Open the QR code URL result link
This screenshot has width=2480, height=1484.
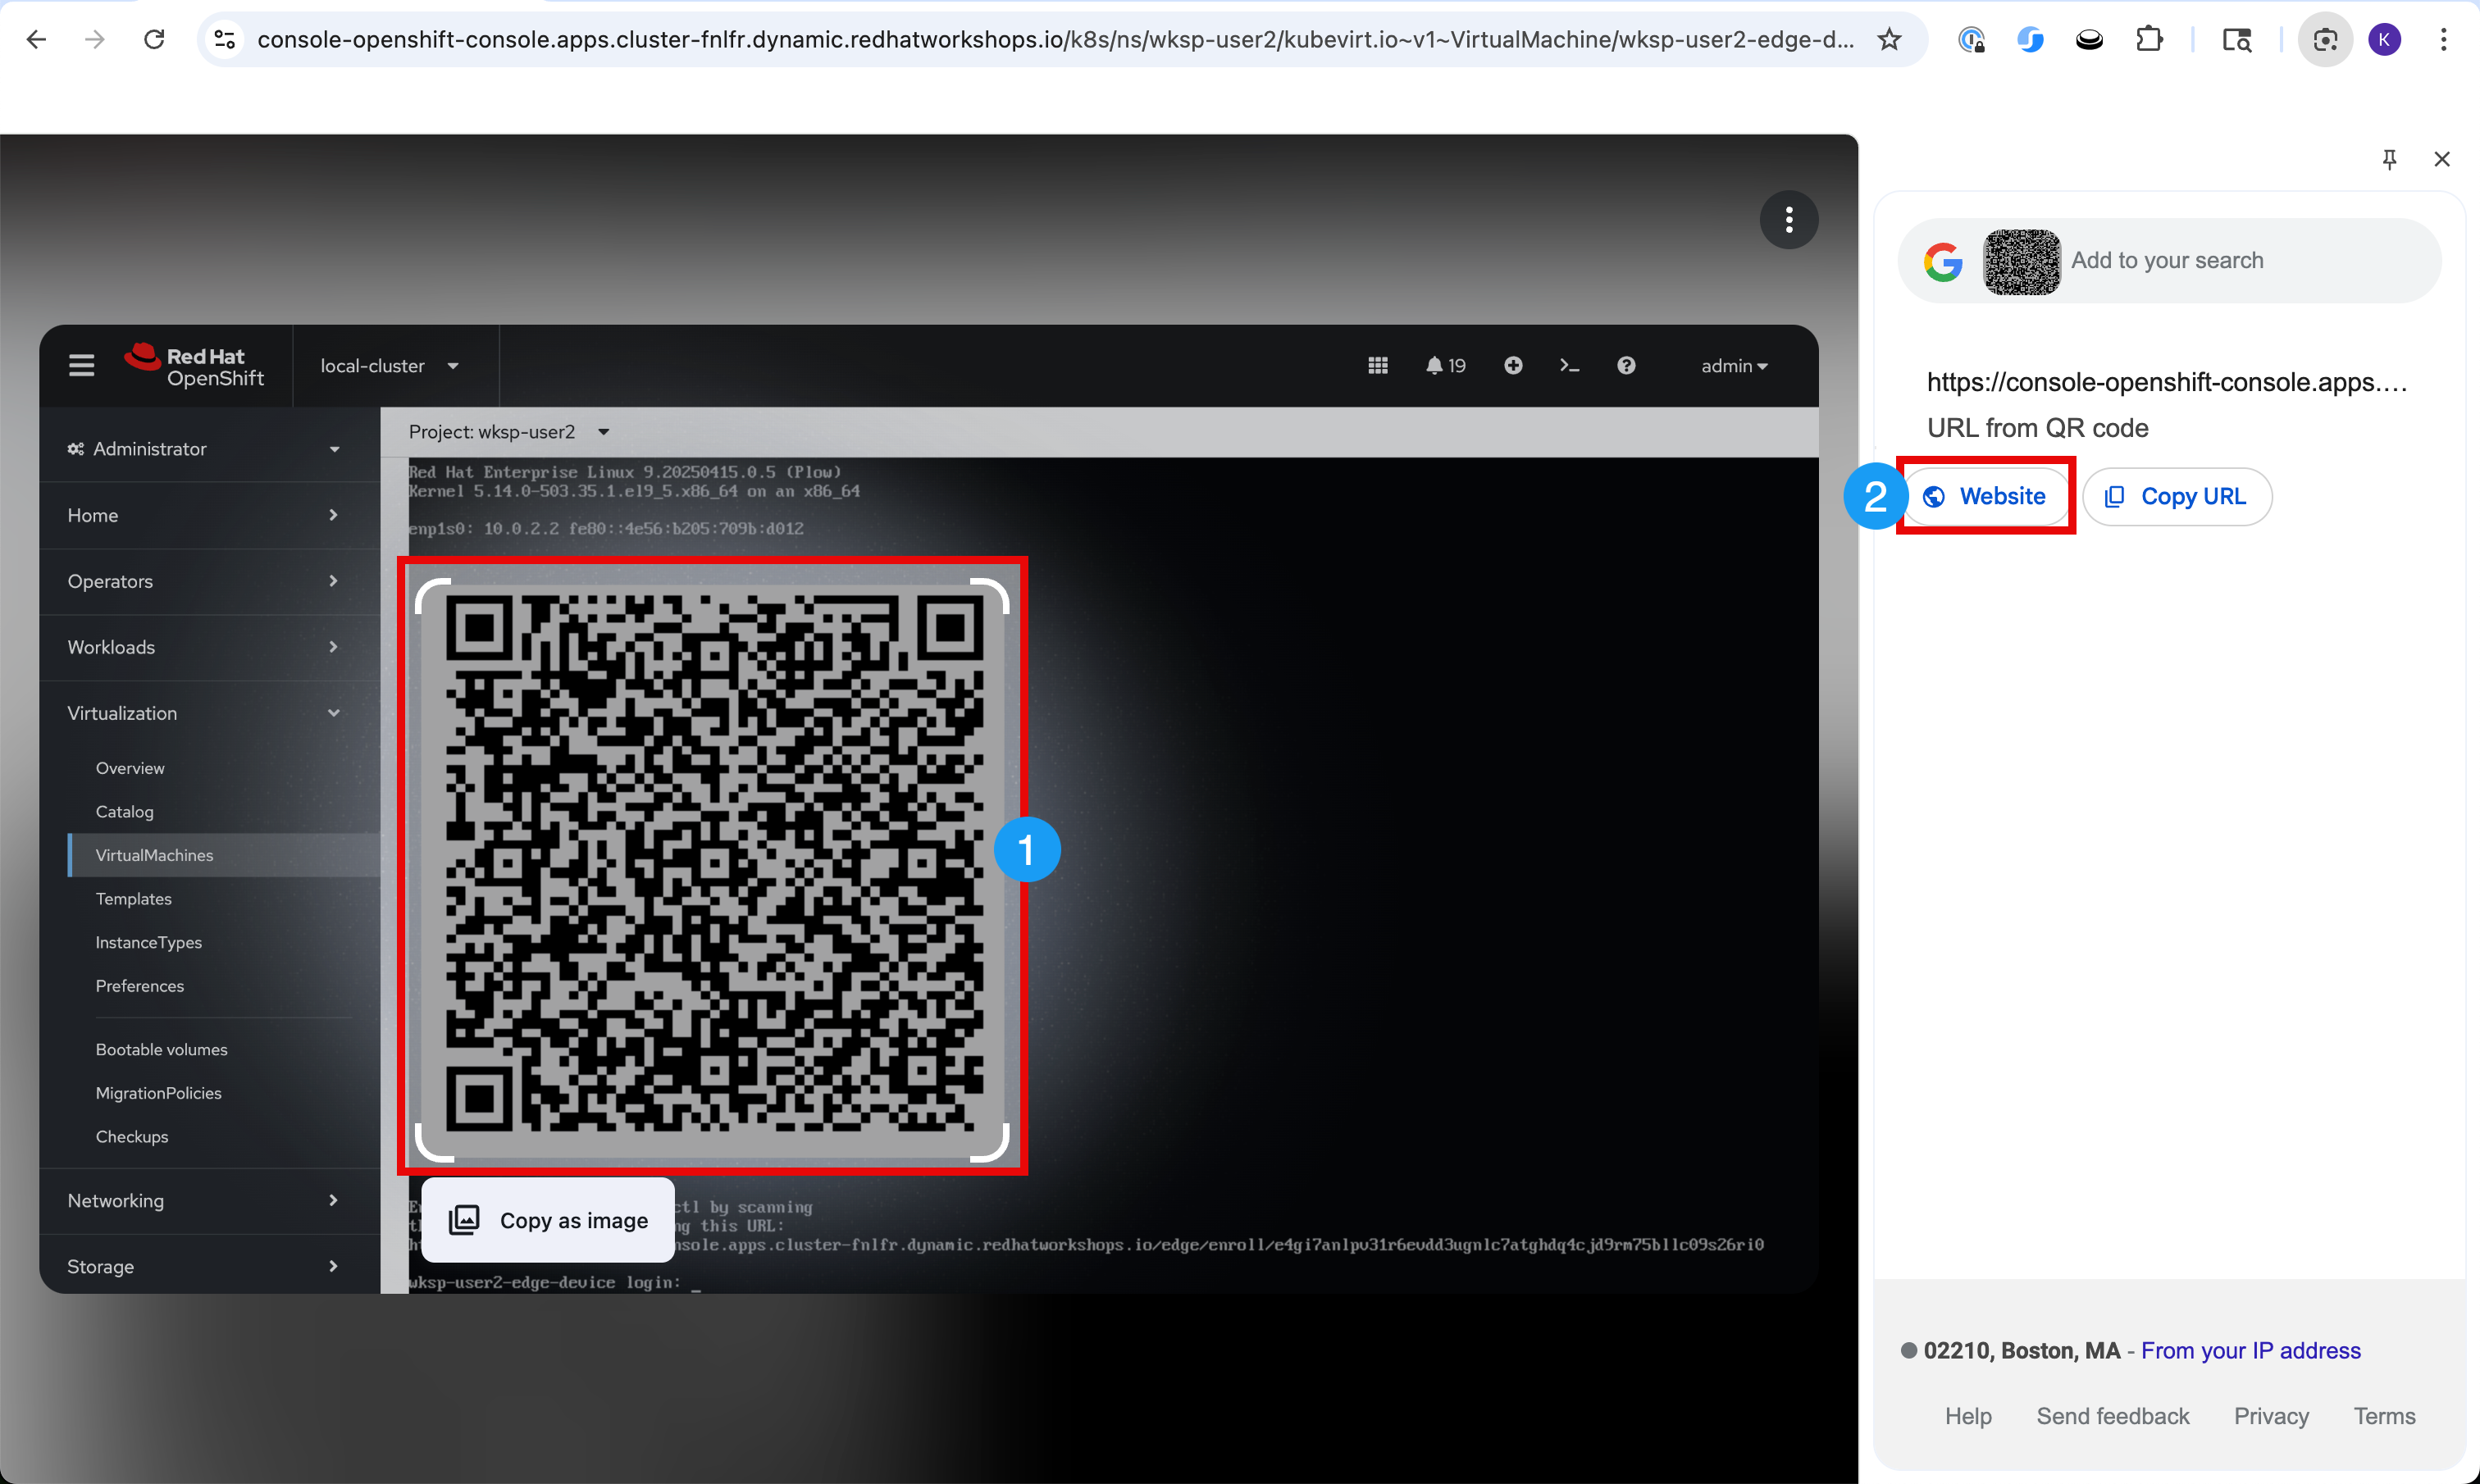(x=2166, y=383)
